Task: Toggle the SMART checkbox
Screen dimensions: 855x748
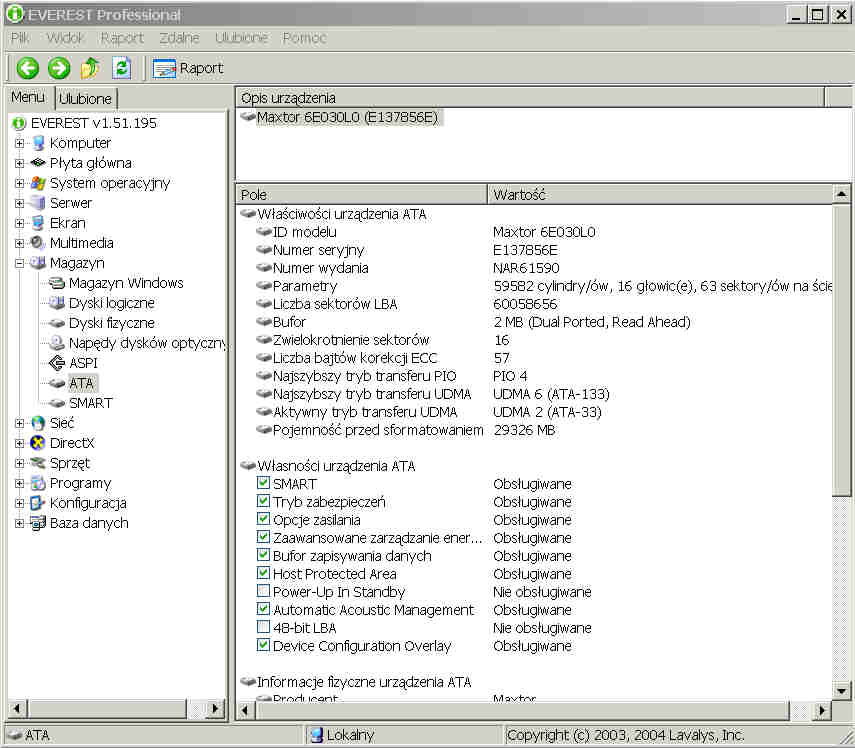Action: [263, 482]
